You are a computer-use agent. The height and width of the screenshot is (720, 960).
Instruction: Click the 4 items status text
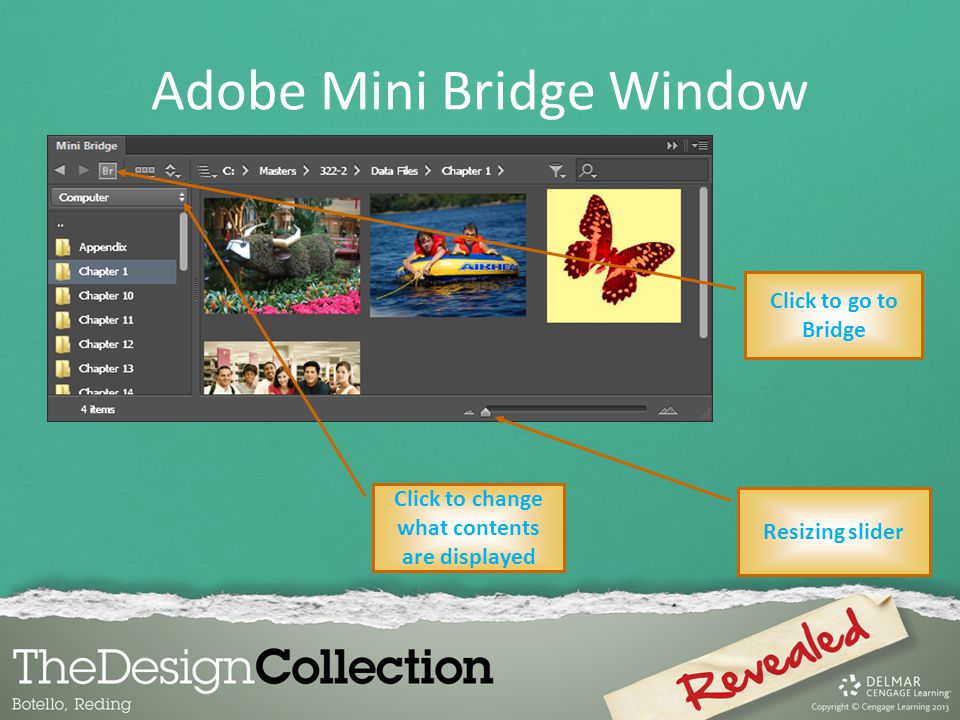97,409
